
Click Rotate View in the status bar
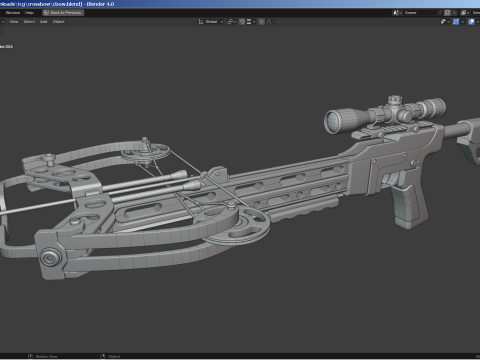click(47, 356)
